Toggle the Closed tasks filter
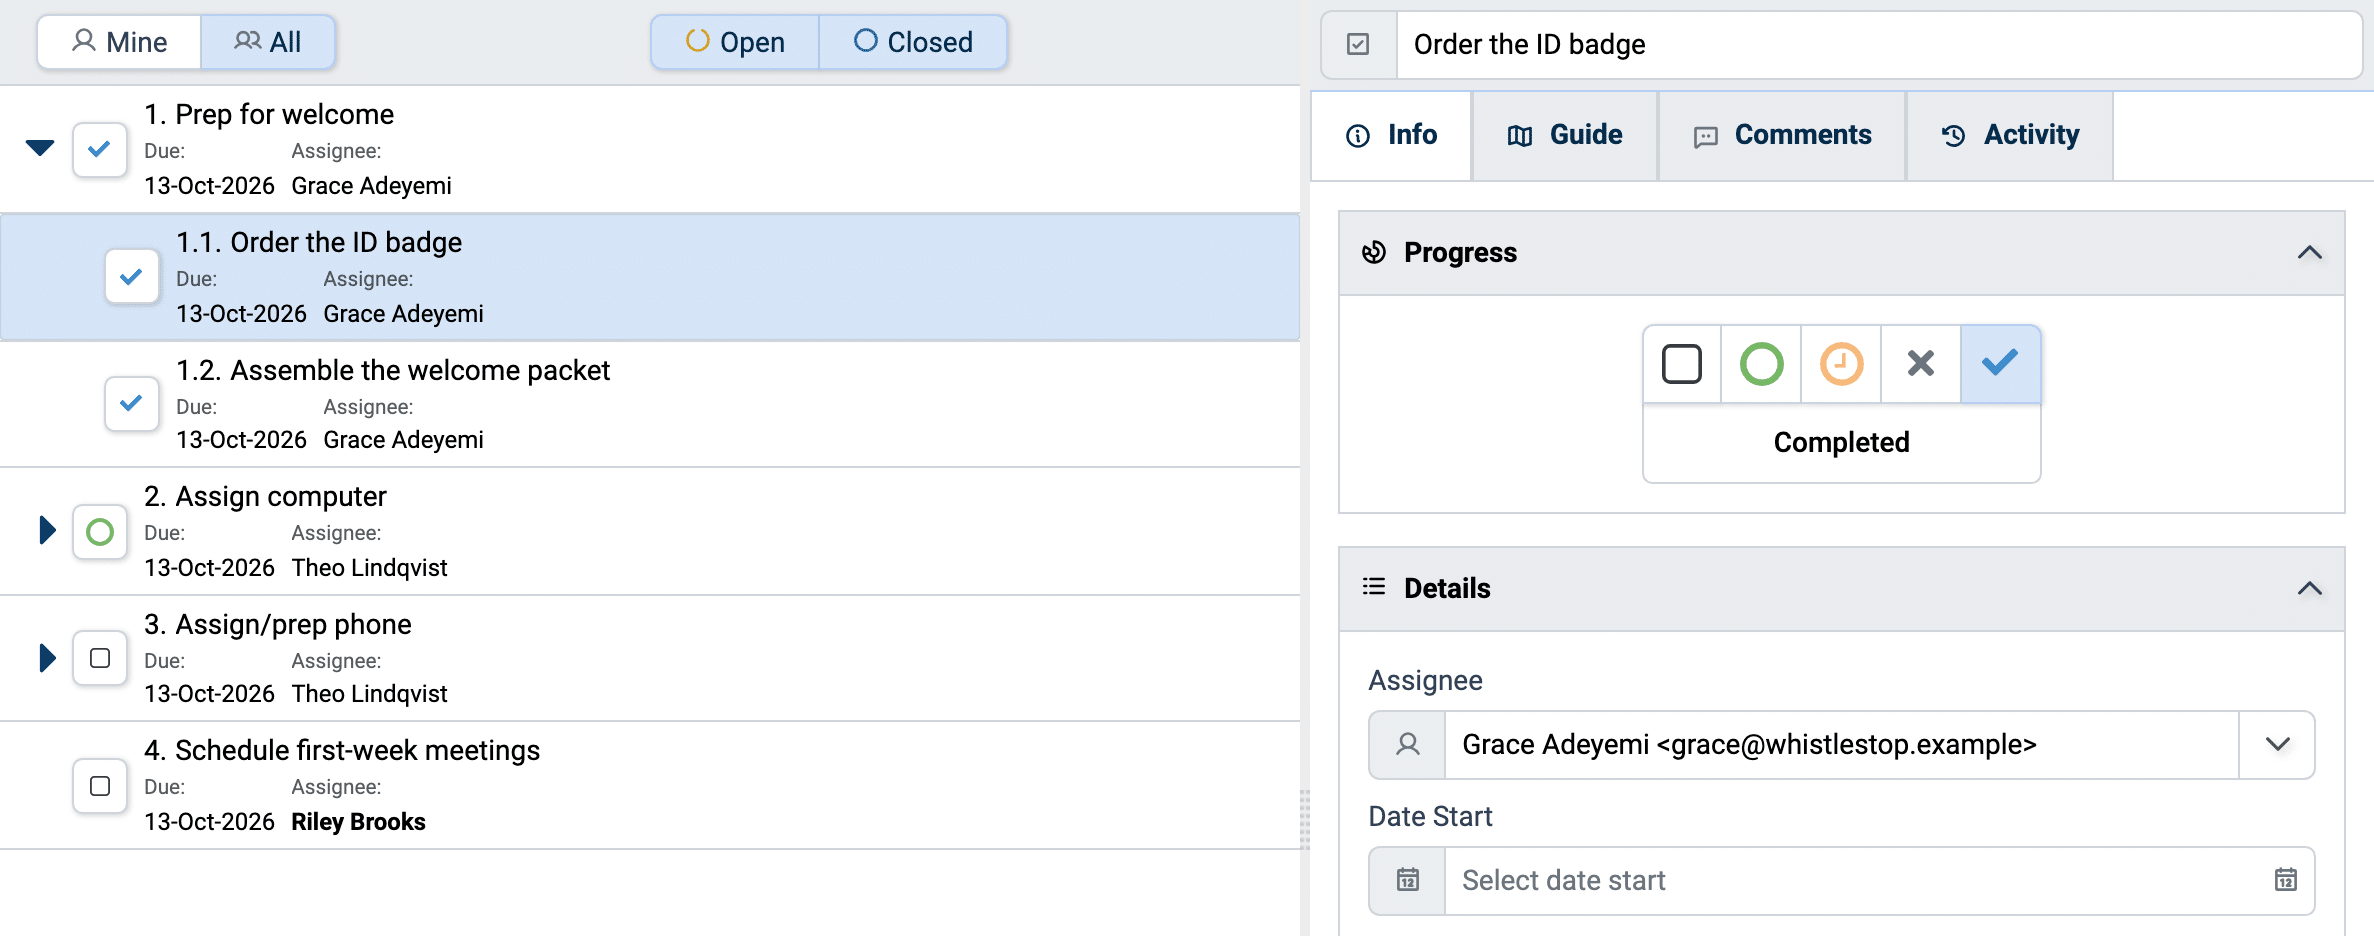 (x=913, y=42)
